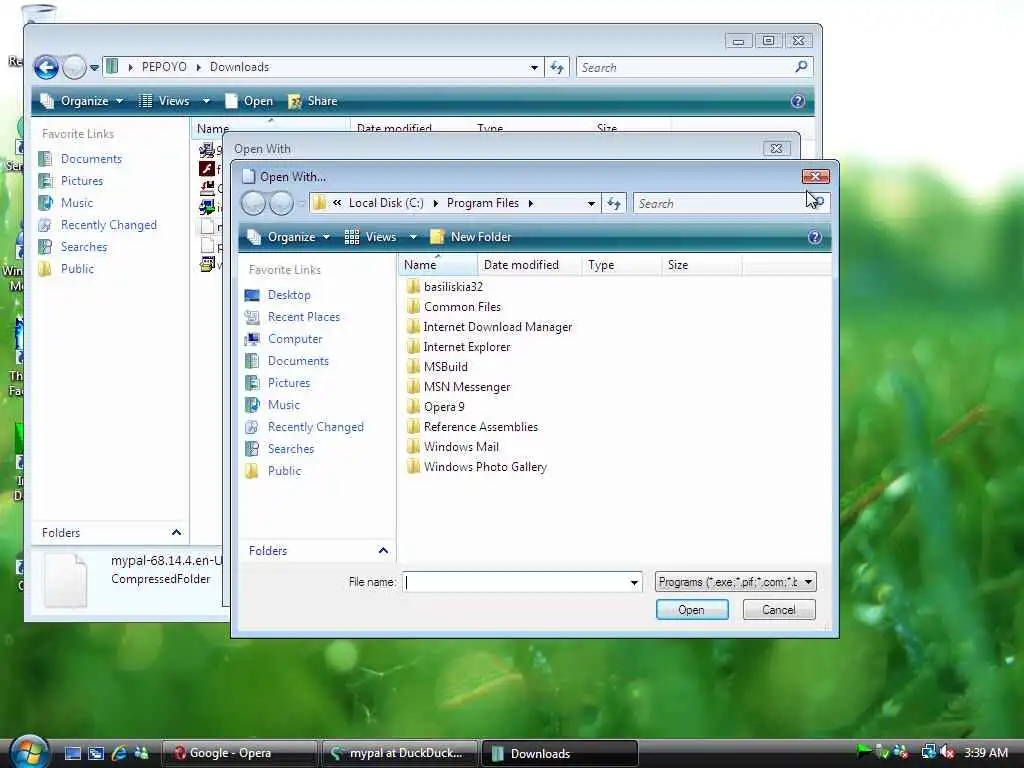Click Internet Explorer quick launch icon
The height and width of the screenshot is (768, 1024).
point(119,753)
